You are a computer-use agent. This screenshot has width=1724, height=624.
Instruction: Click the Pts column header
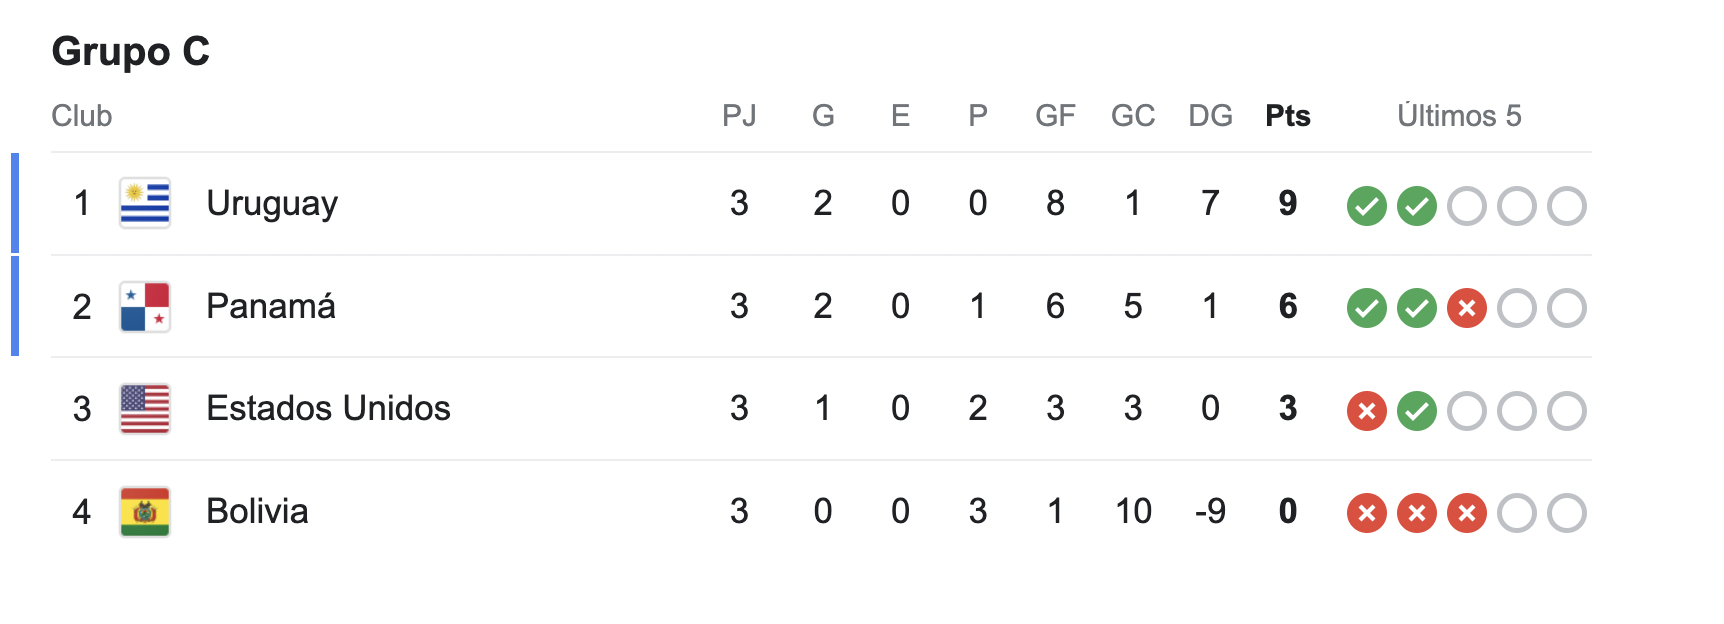click(1287, 116)
